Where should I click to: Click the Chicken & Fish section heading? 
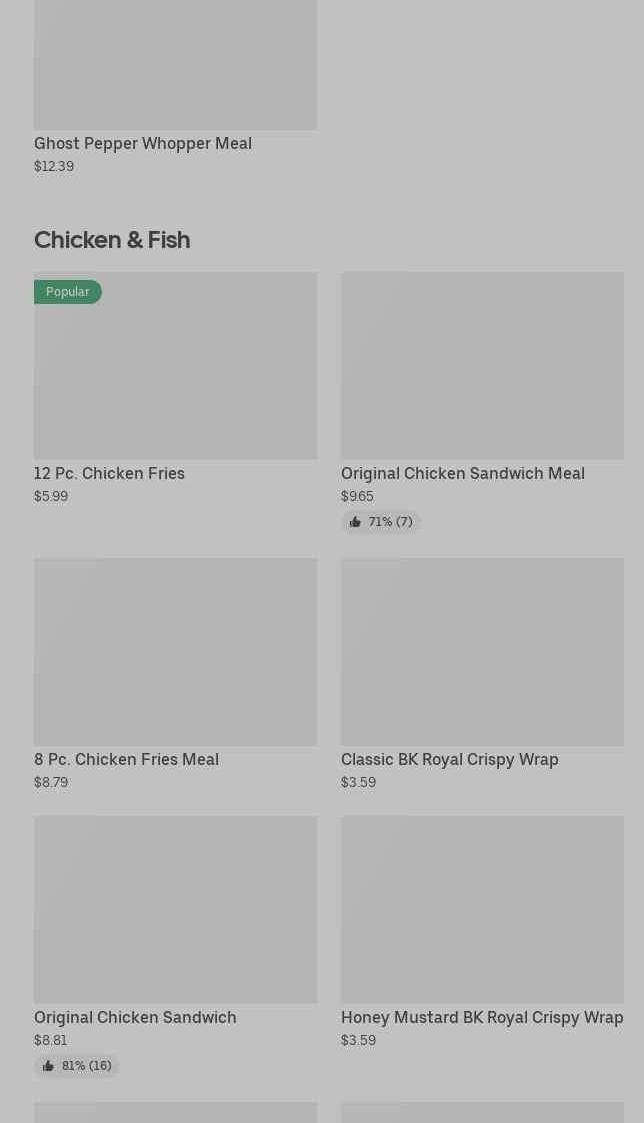(112, 240)
